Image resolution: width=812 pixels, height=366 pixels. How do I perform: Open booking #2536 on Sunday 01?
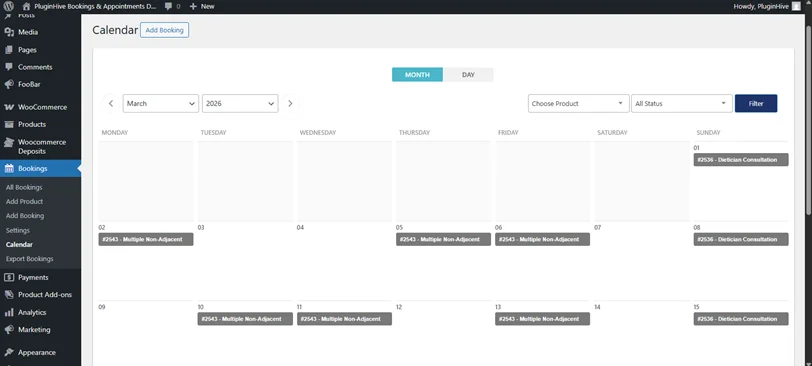tap(741, 160)
